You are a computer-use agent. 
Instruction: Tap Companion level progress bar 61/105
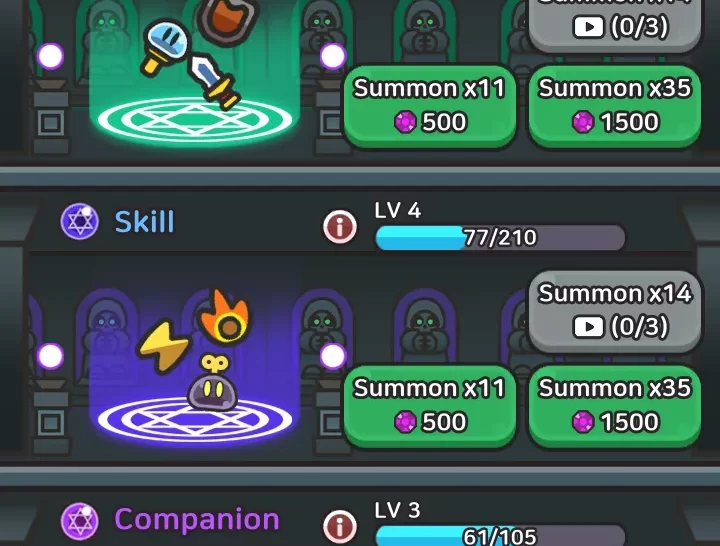(x=501, y=535)
